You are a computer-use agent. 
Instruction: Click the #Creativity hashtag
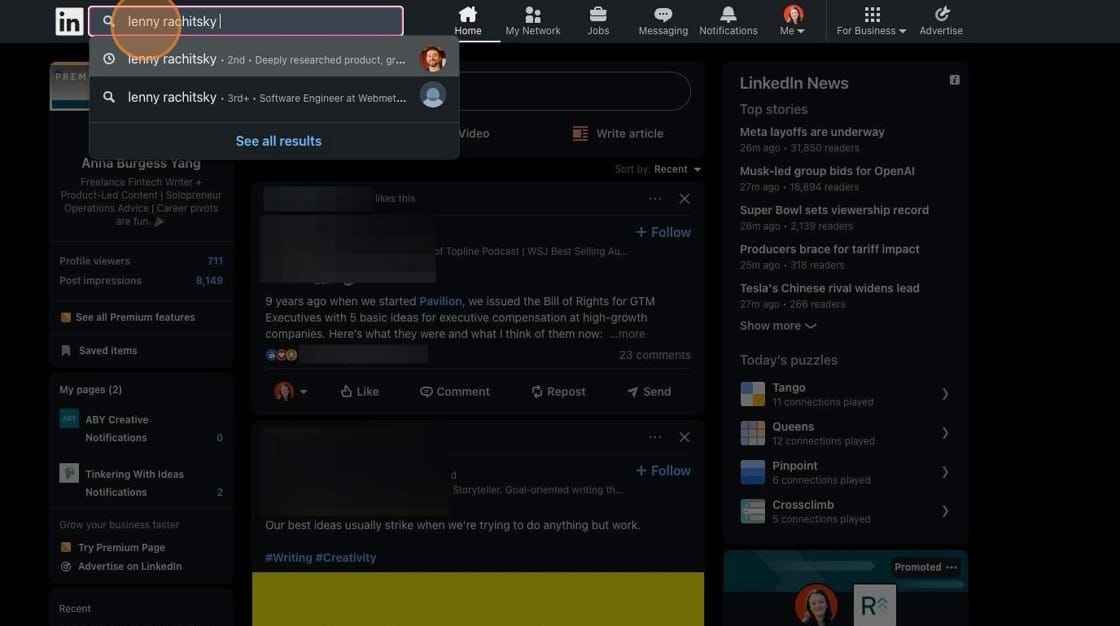click(346, 557)
